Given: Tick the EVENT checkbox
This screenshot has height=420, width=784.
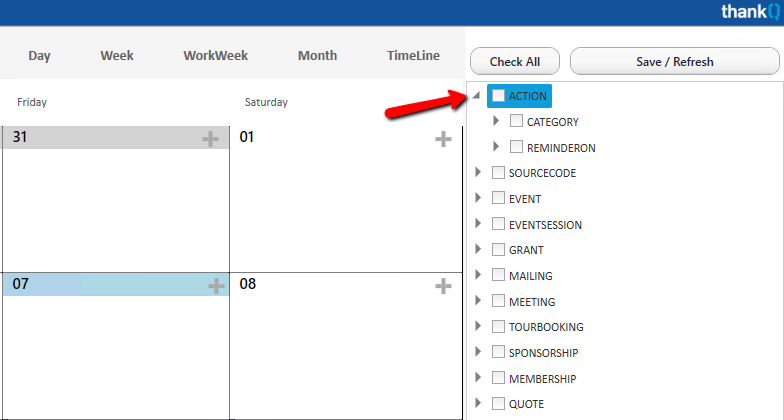Looking at the screenshot, I should pyautogui.click(x=498, y=198).
